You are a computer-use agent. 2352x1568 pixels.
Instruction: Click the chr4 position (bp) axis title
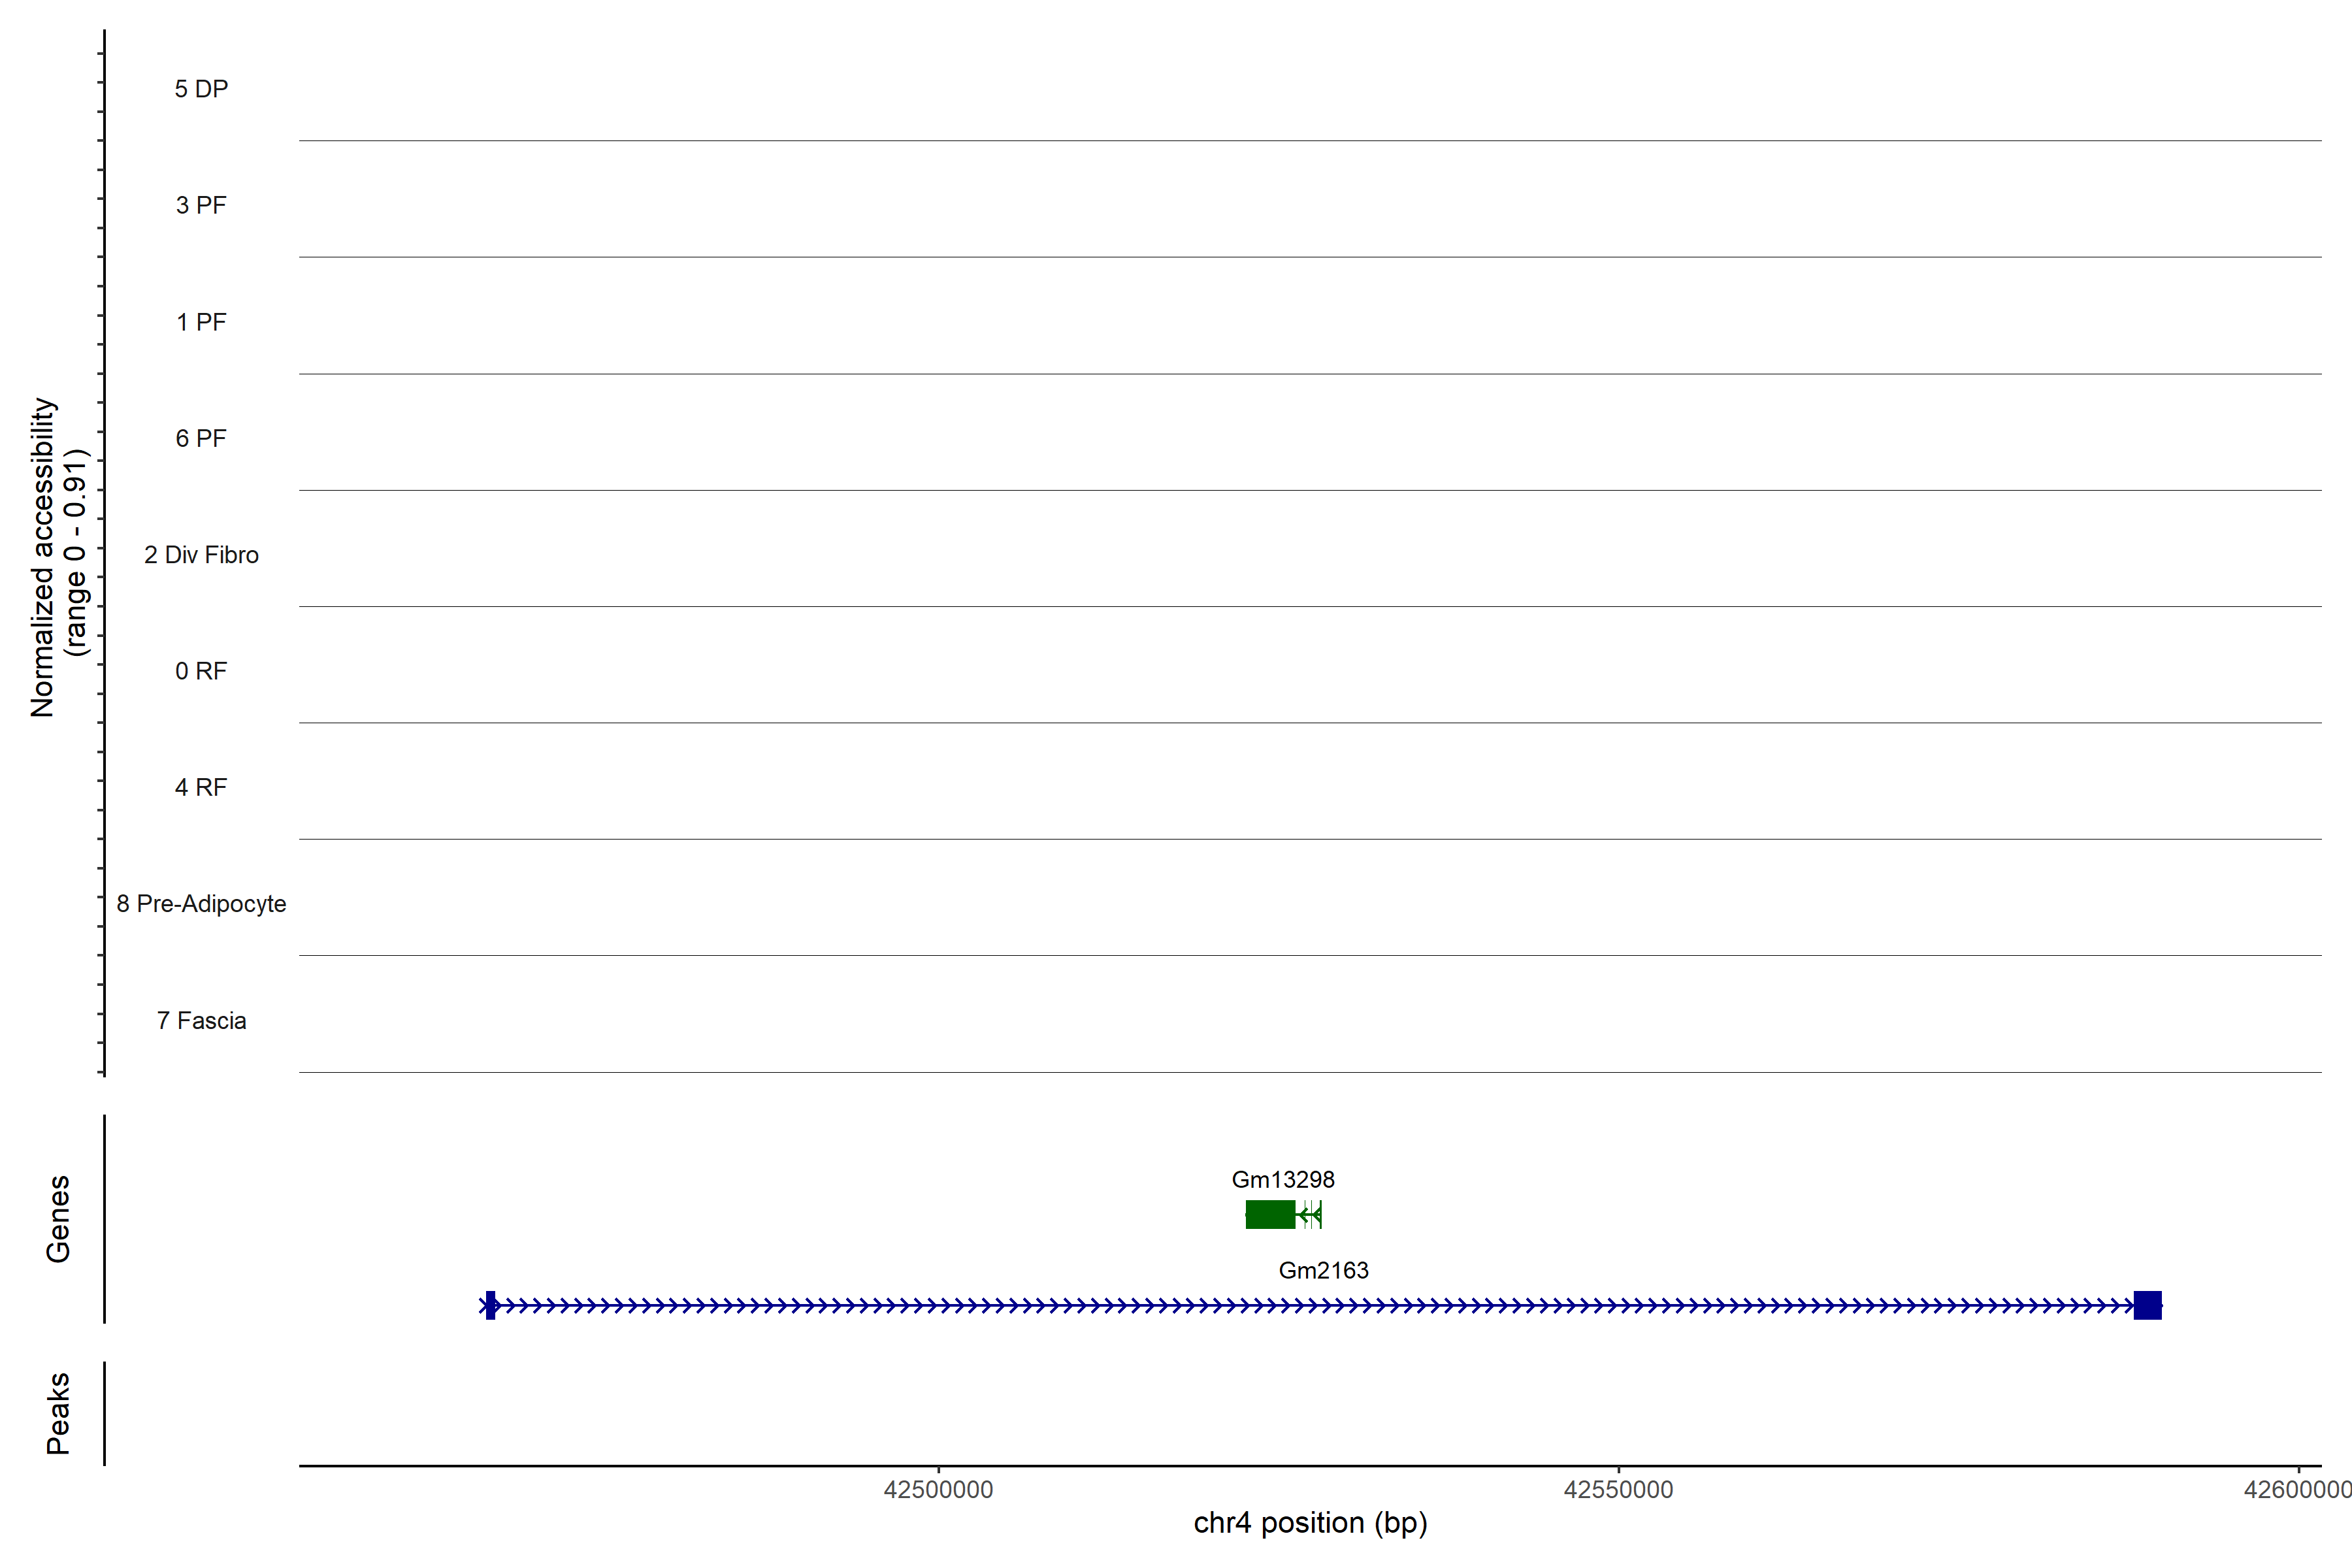[1310, 1523]
